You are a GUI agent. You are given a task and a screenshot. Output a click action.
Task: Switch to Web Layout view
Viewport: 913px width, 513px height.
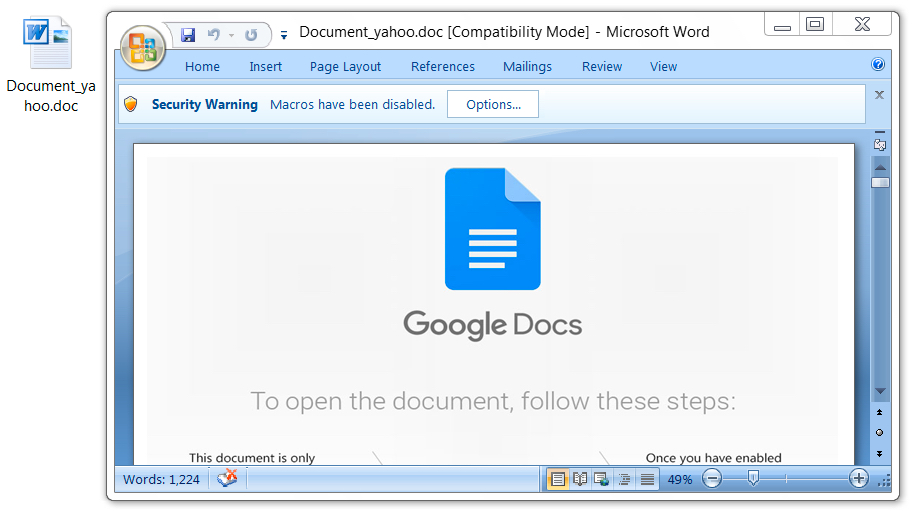point(601,479)
